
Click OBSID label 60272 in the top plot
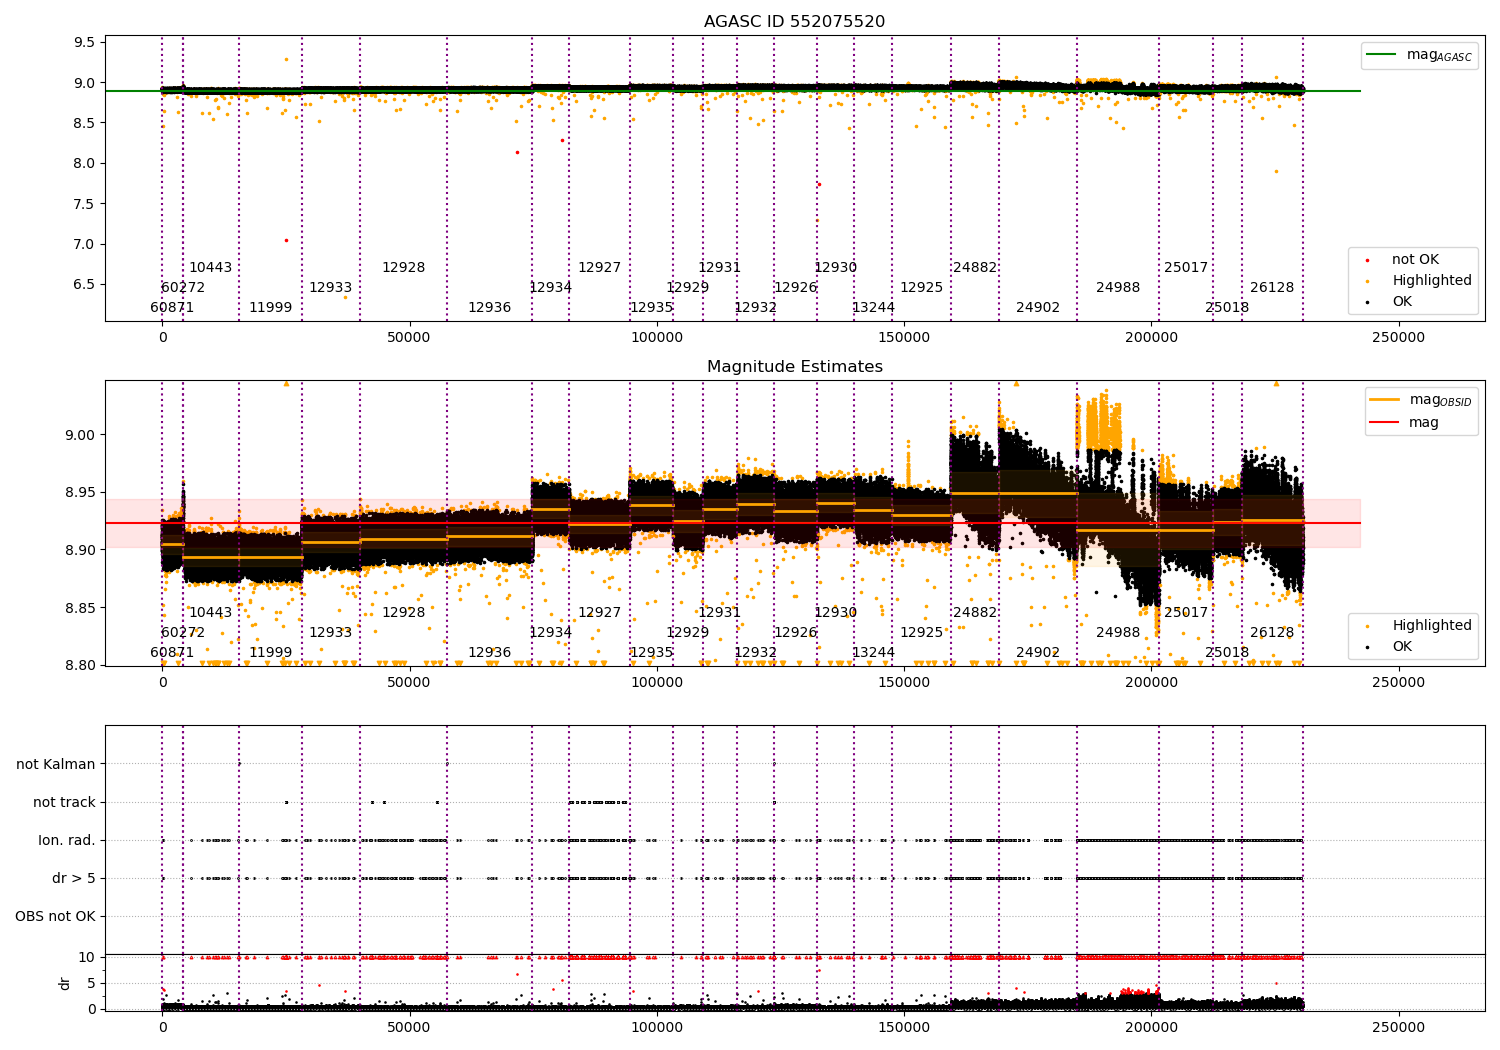(x=183, y=288)
